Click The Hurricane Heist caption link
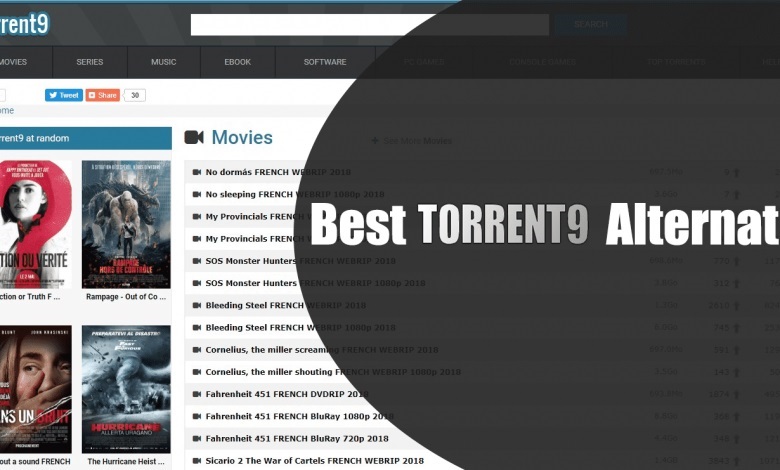Viewport: 780px width, 470px height. 126,462
